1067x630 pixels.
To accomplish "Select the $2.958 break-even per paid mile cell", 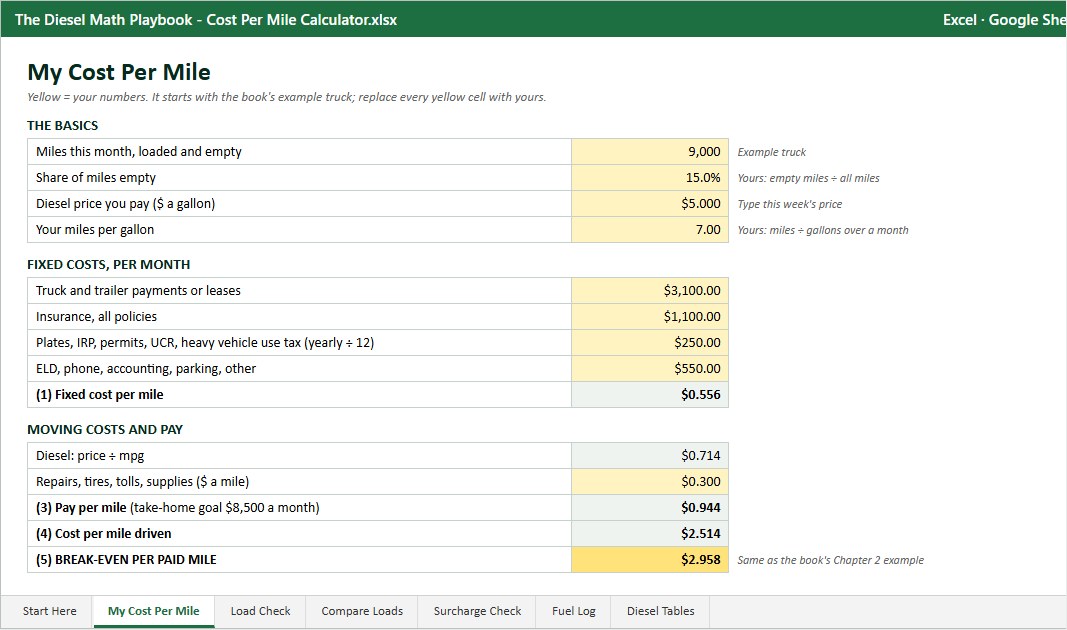I will coord(650,559).
